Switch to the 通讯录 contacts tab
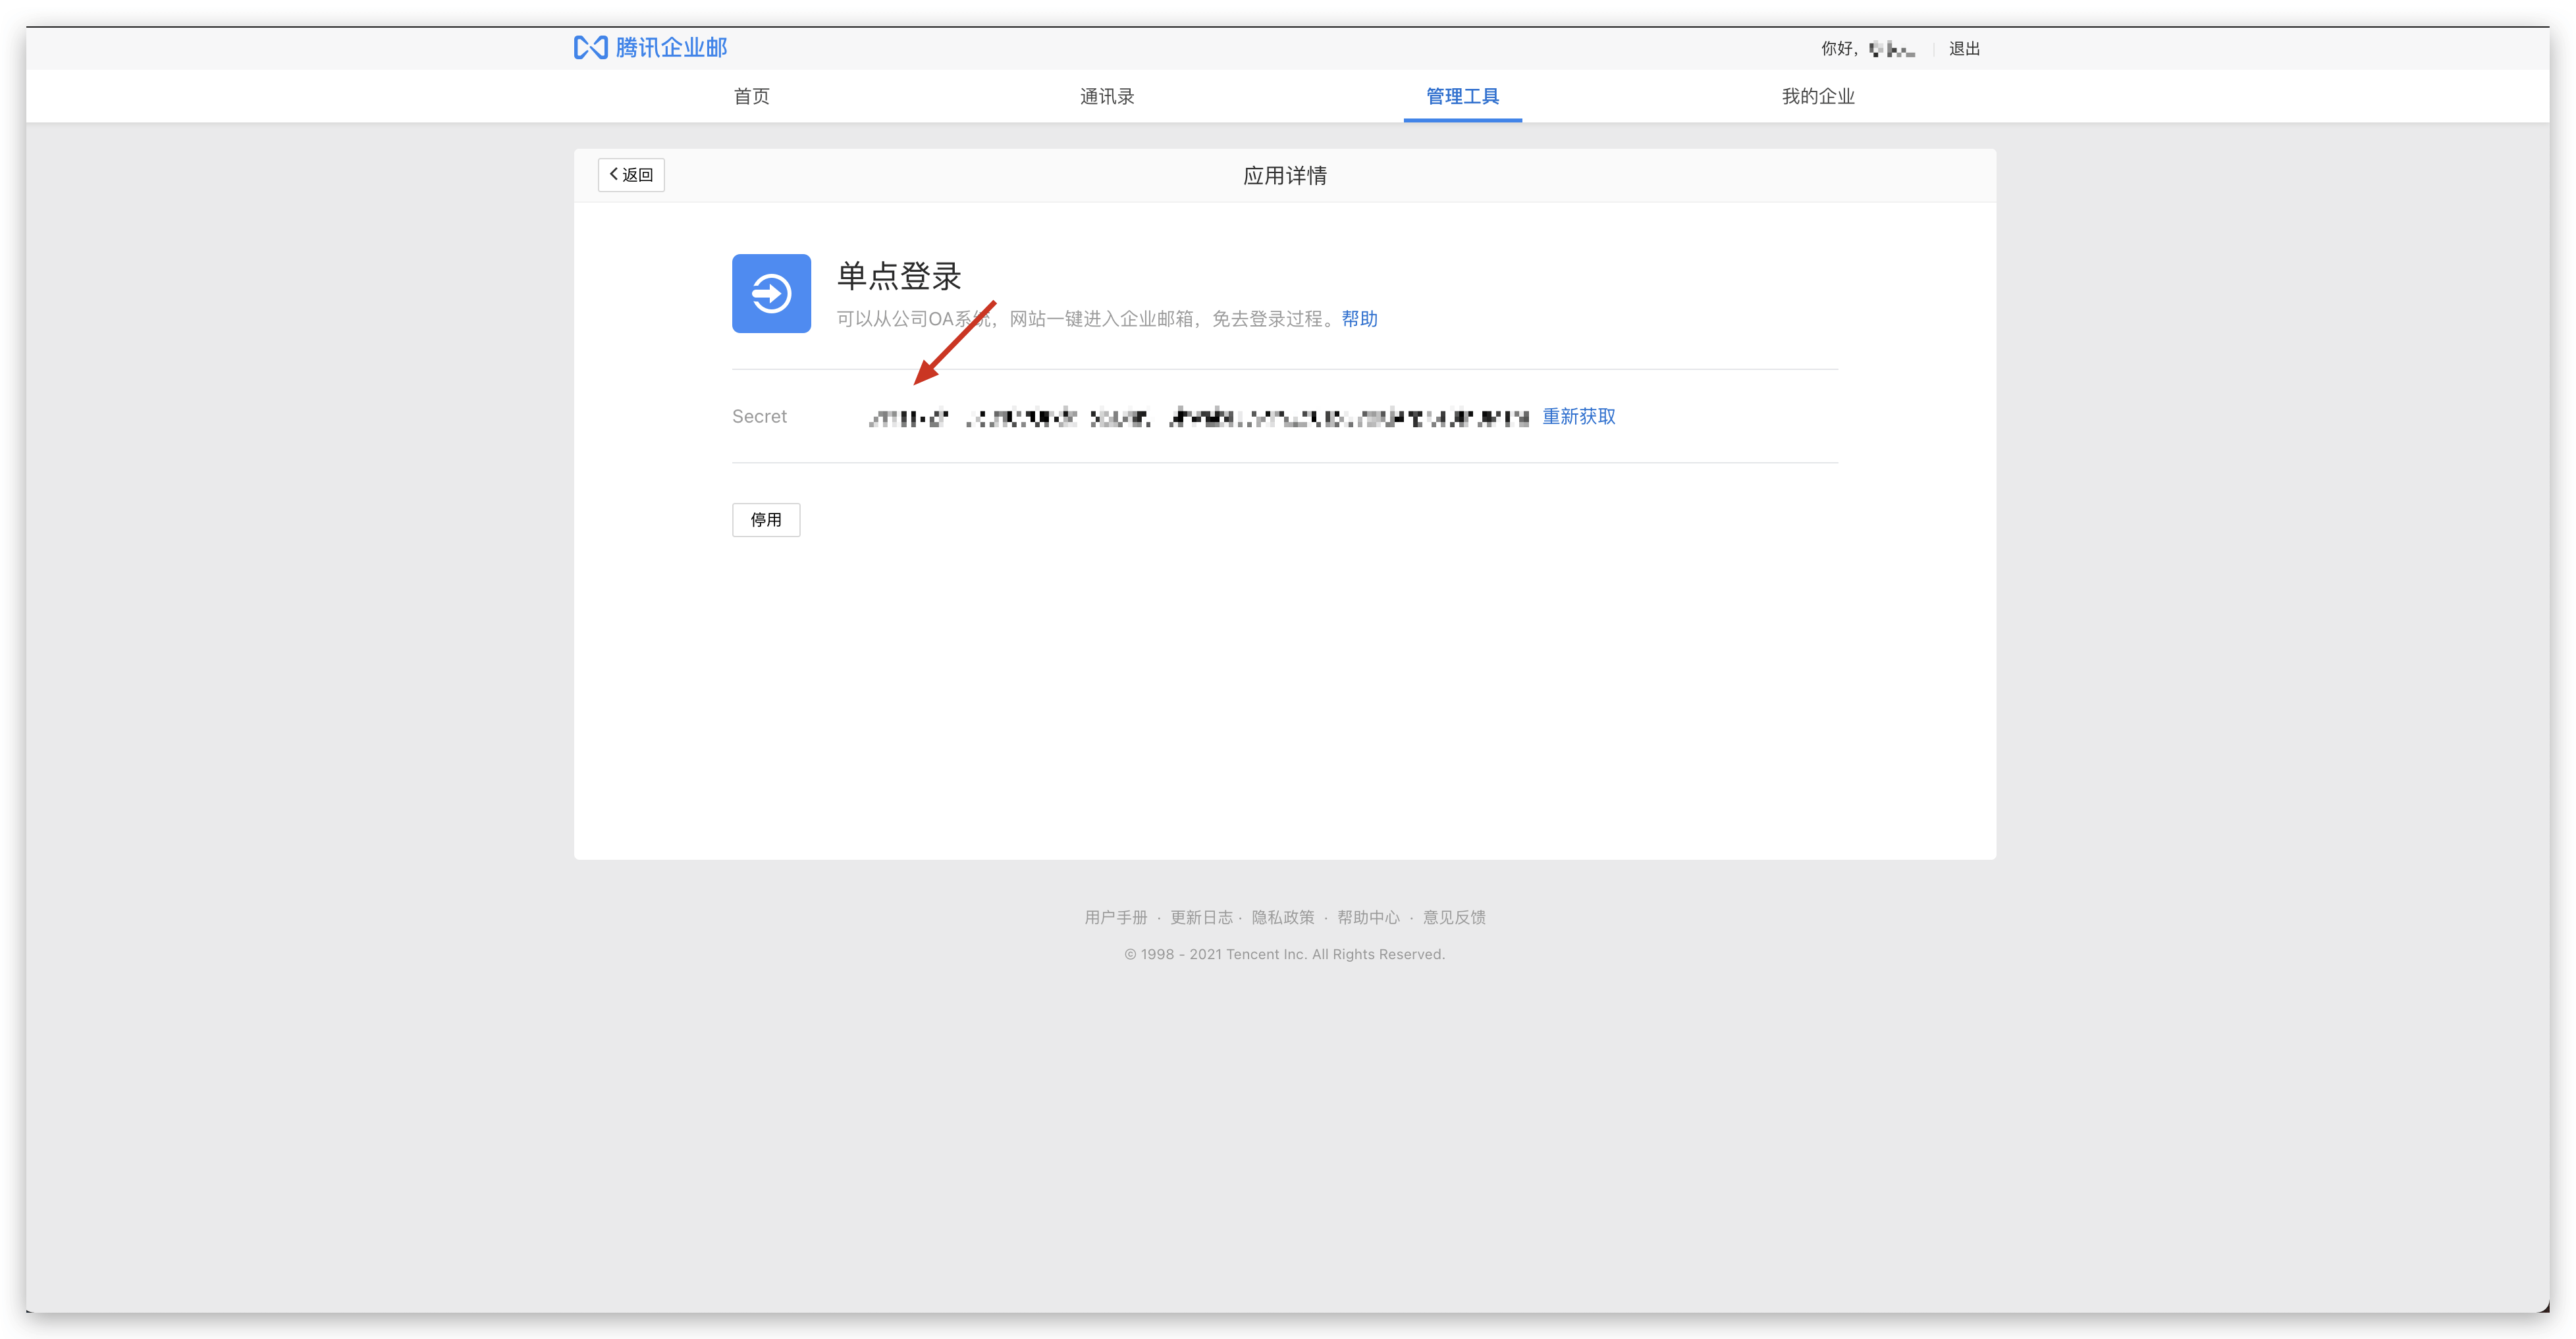This screenshot has width=2576, height=1339. pos(1106,96)
